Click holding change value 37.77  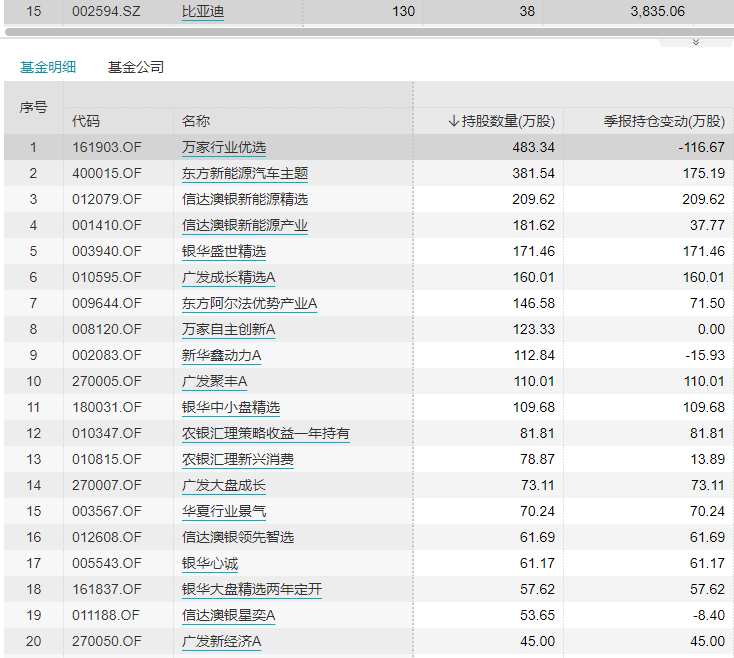707,226
